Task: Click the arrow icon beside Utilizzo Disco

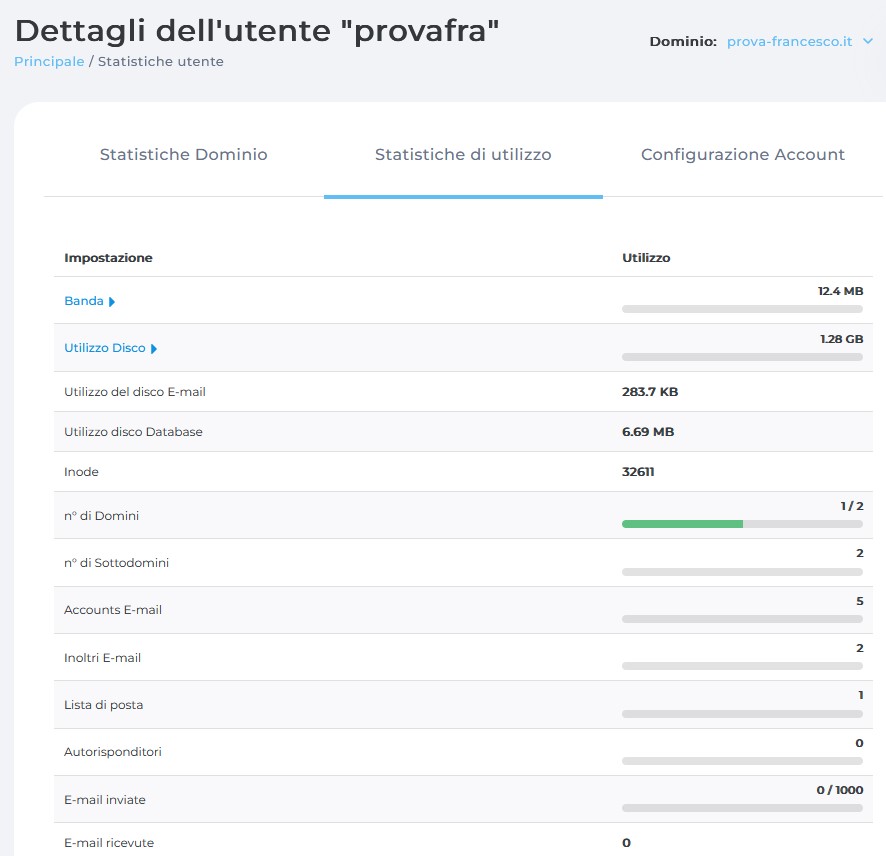Action: (x=154, y=349)
